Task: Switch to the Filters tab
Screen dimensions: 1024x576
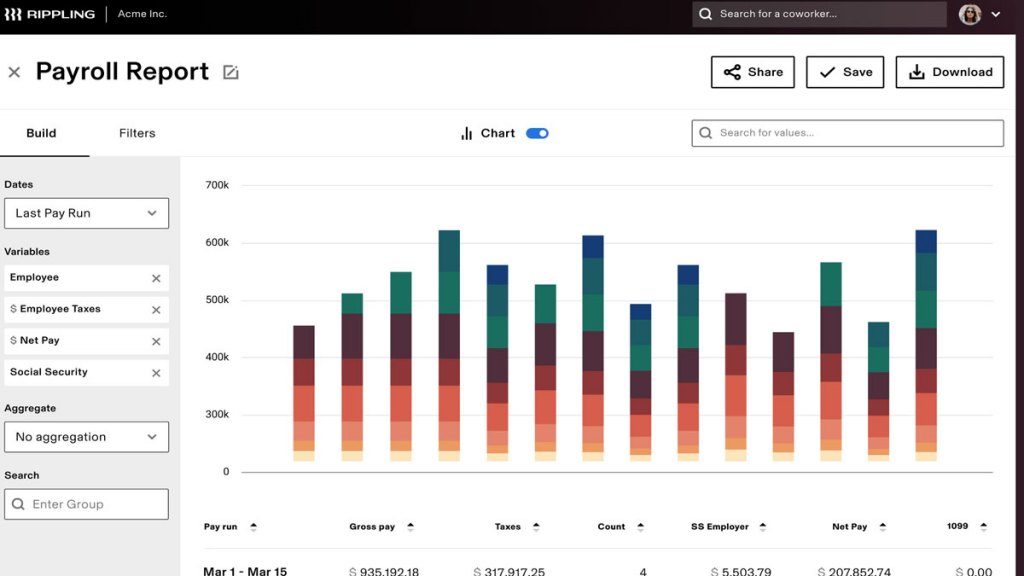Action: [x=137, y=132]
